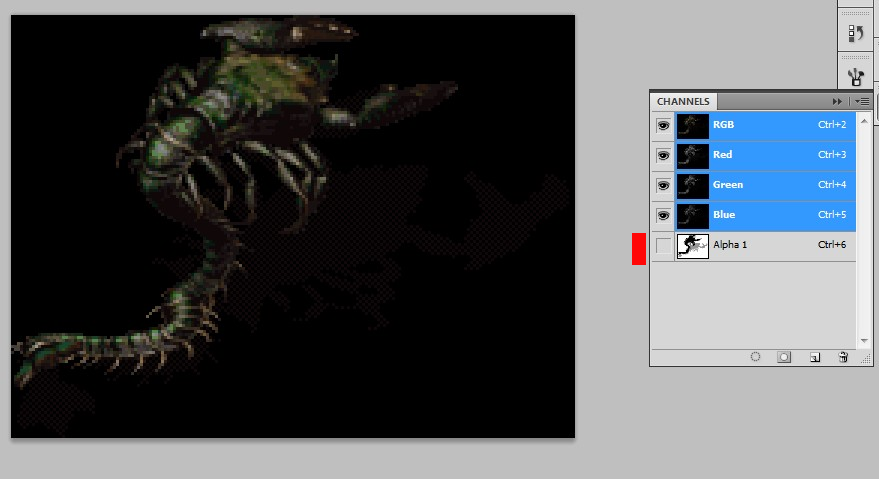Load channel as selection dotted circle icon
879x479 pixels.
(755, 357)
